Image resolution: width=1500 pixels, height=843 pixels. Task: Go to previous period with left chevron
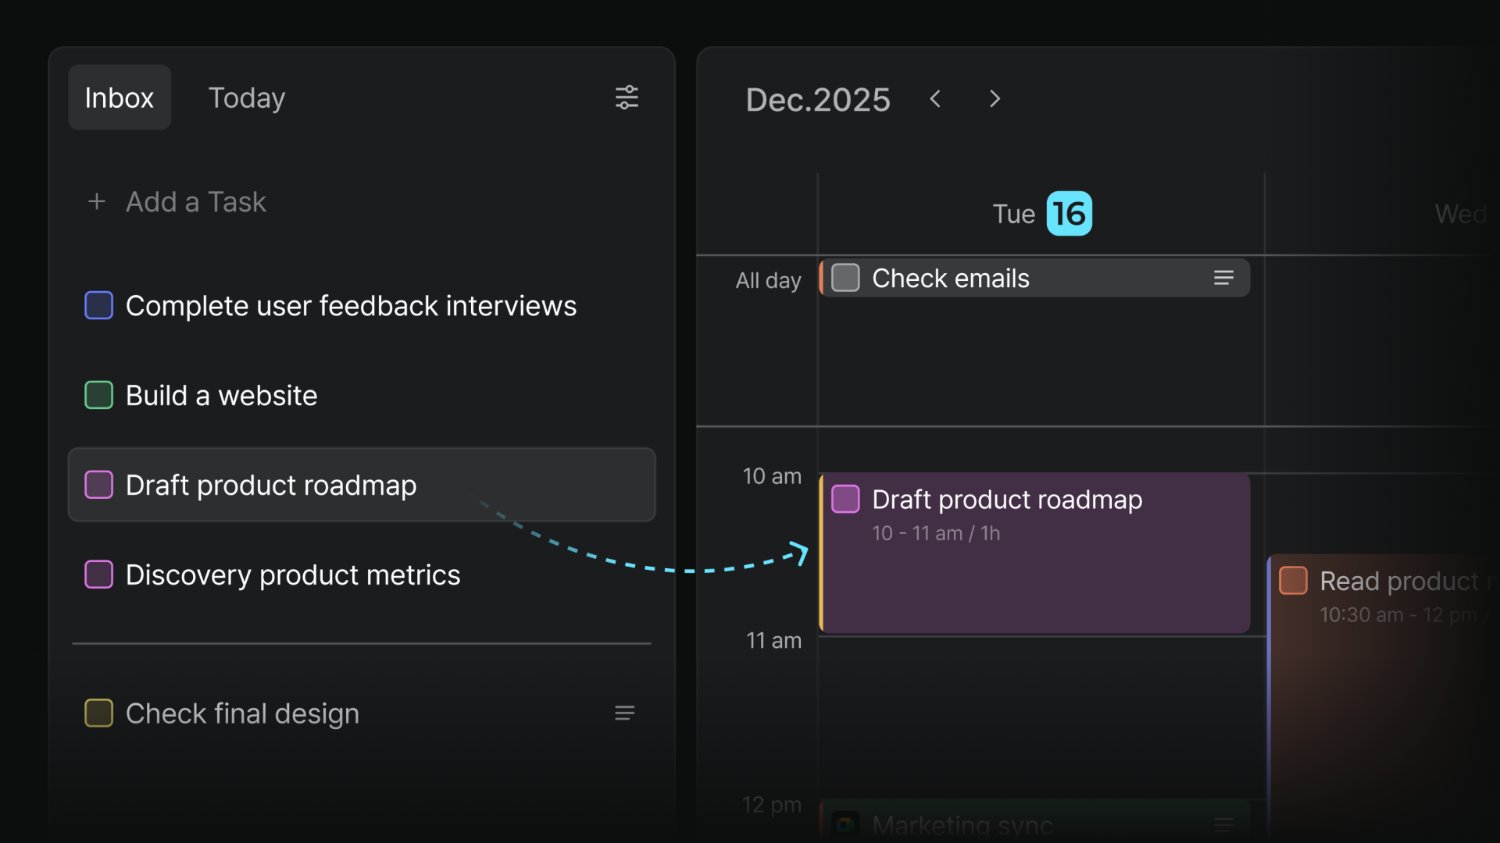pyautogui.click(x=935, y=99)
